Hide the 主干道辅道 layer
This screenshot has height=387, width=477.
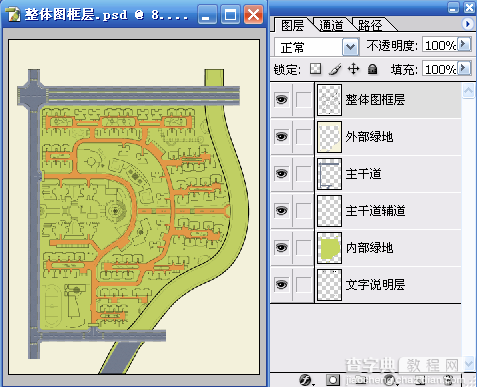281,211
